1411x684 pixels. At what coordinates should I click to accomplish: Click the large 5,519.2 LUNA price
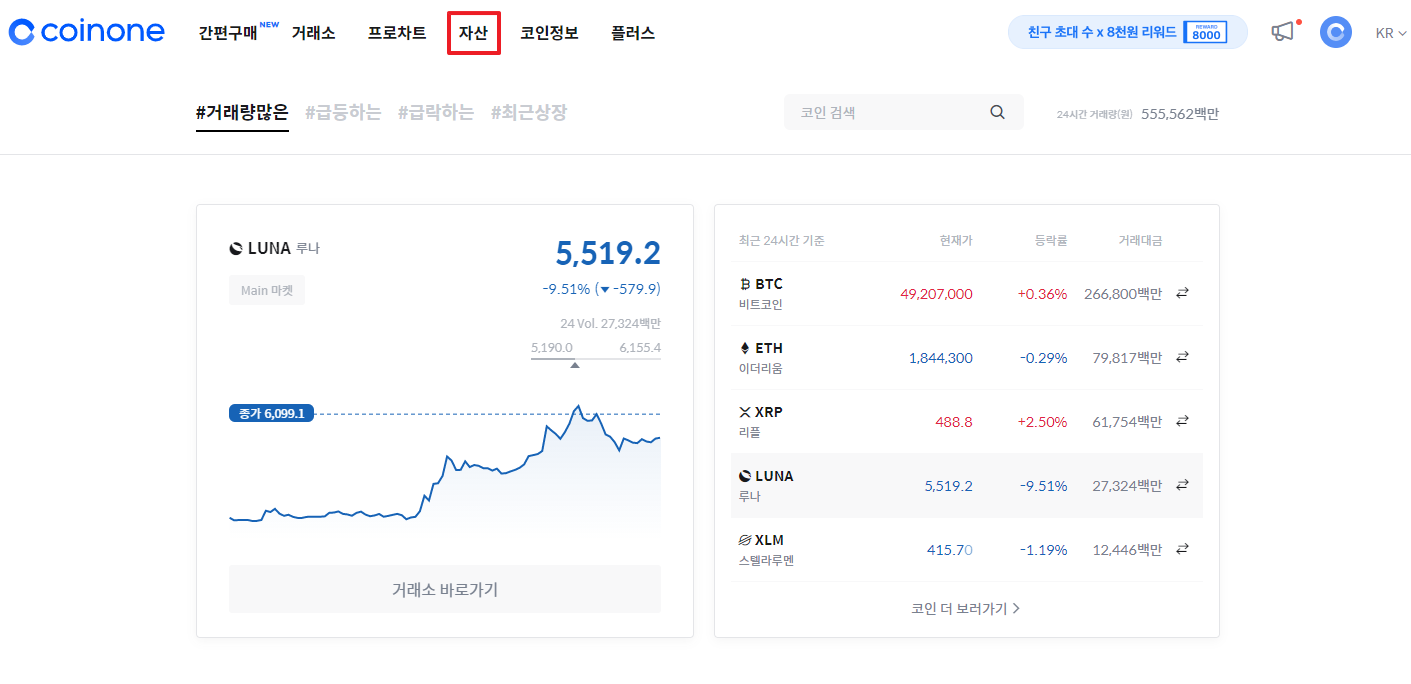click(x=608, y=253)
